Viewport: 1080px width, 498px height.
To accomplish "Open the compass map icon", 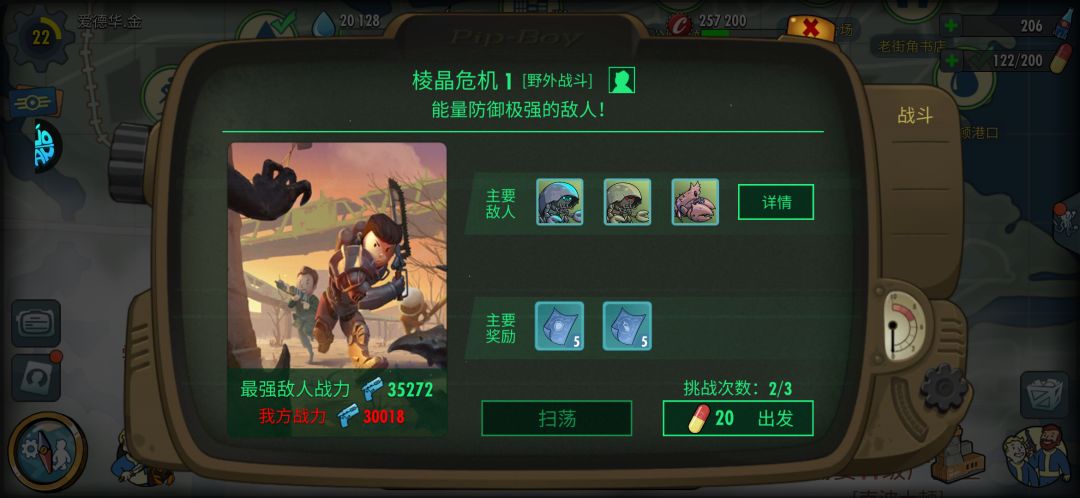I will click(x=46, y=451).
